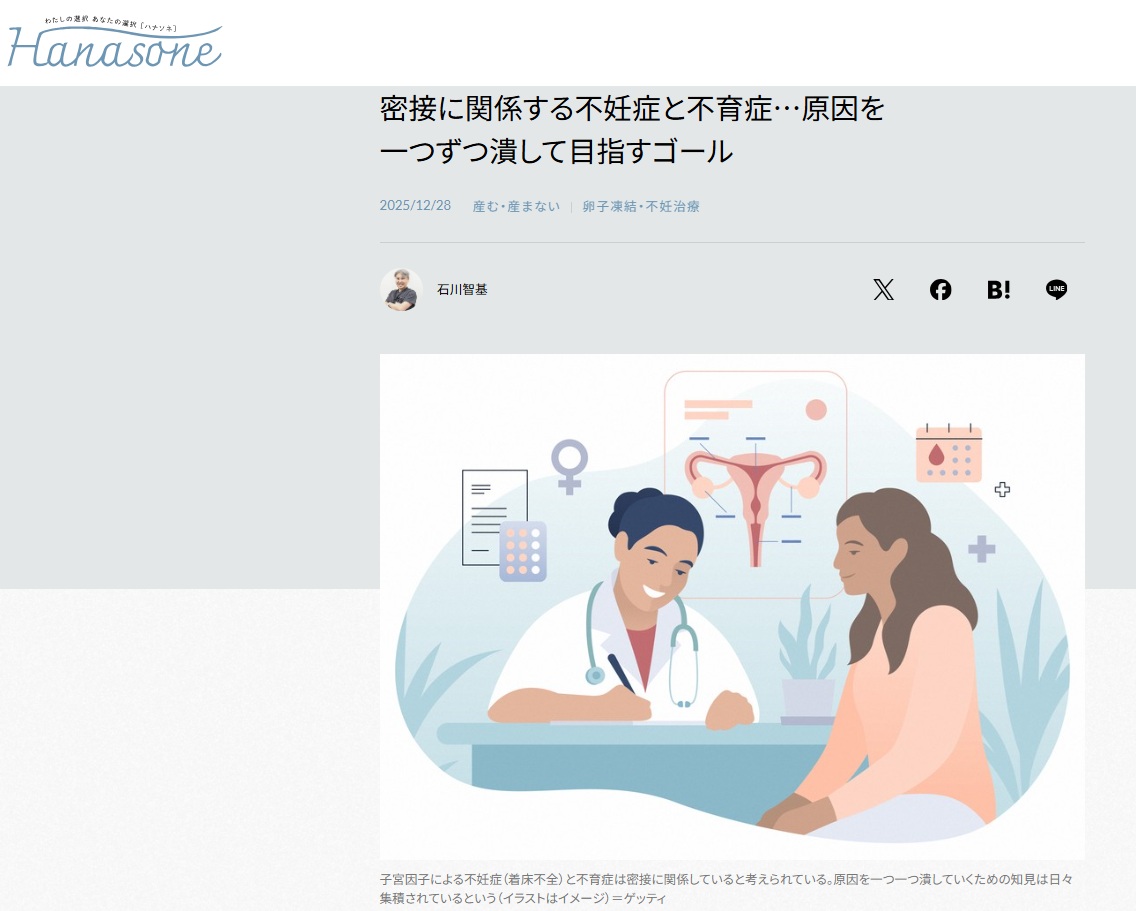Click the uterus diagram poster
1136x911 pixels.
tap(756, 484)
